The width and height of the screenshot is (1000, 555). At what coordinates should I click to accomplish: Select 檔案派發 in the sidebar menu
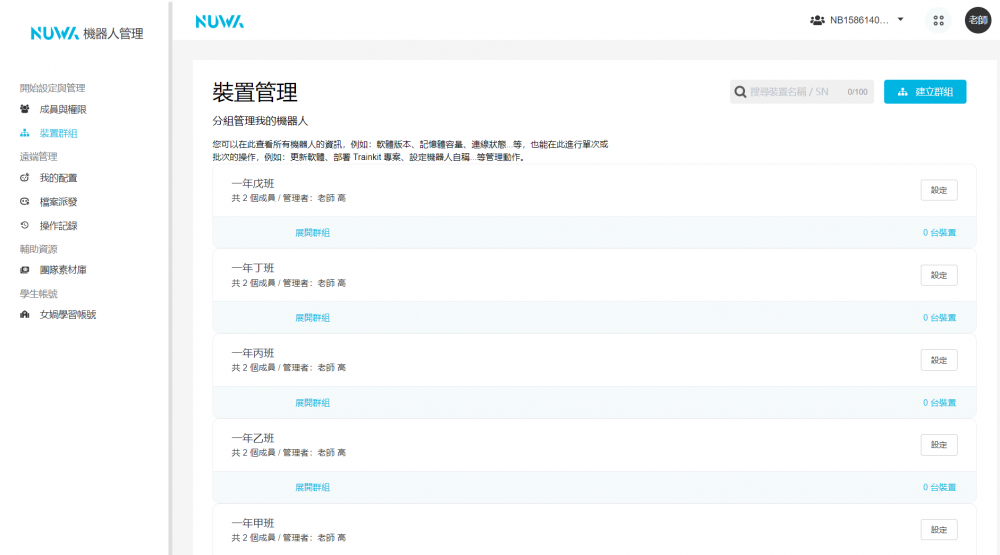(58, 202)
